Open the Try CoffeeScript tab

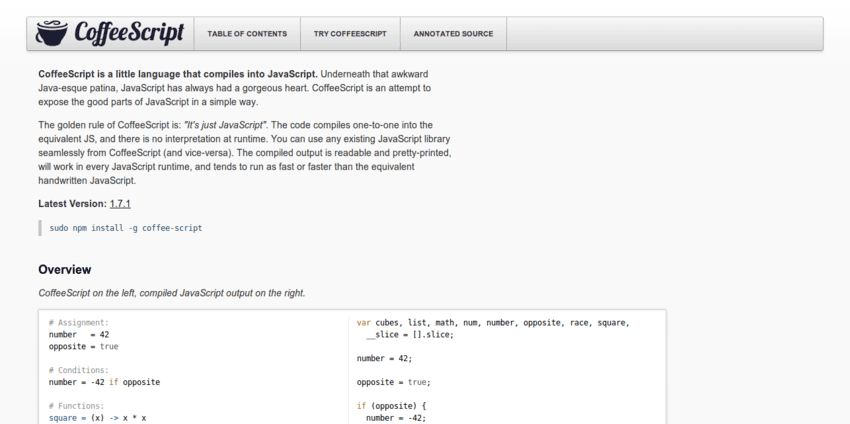point(350,34)
